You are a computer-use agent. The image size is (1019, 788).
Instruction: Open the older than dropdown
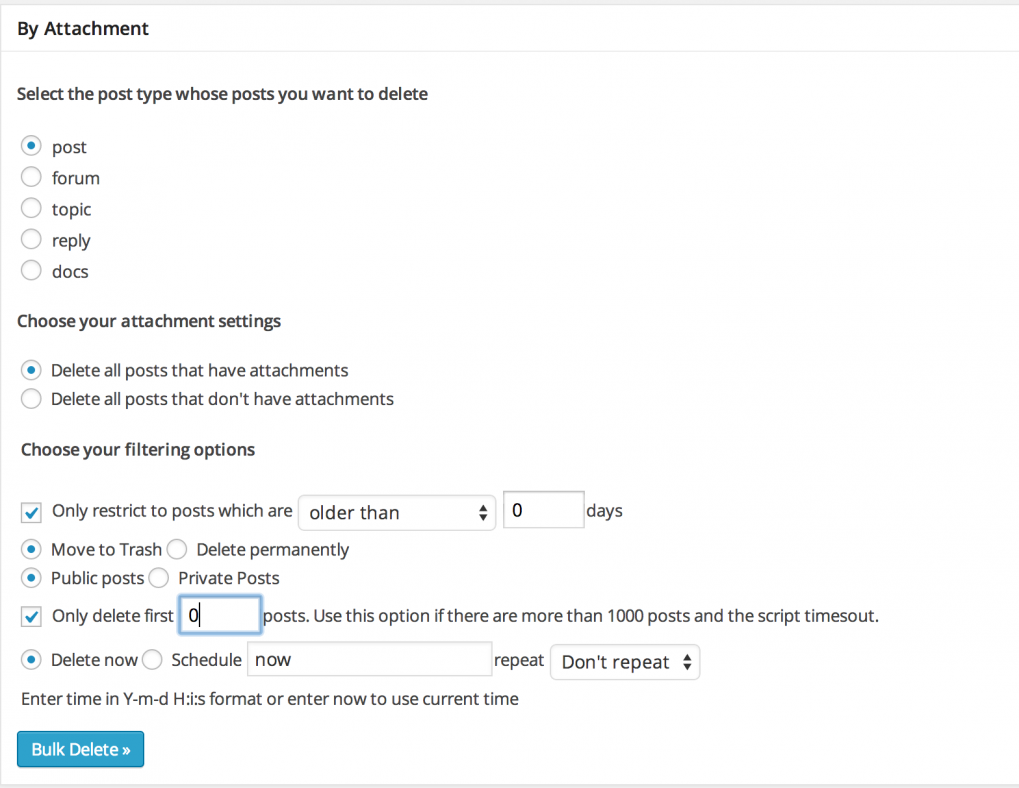(x=396, y=512)
